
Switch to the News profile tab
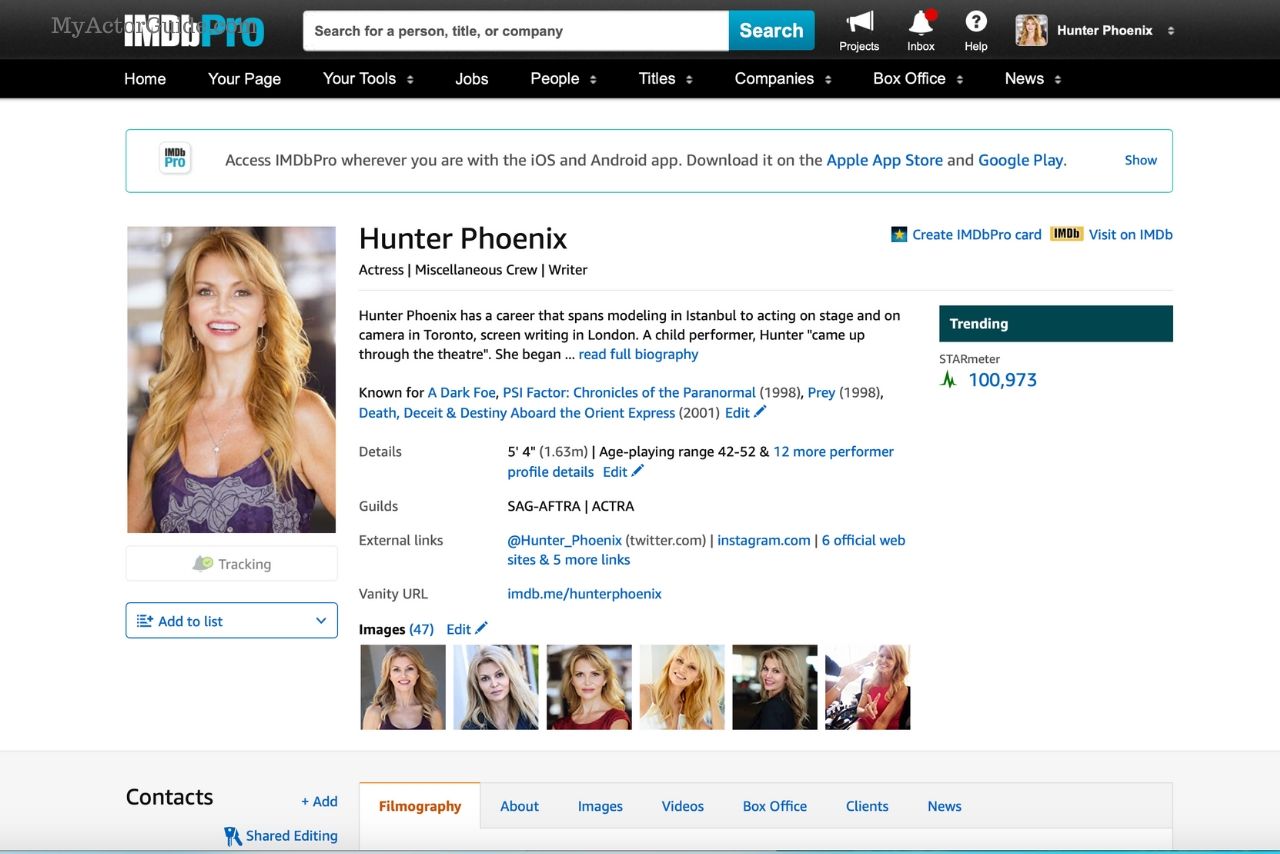point(944,806)
